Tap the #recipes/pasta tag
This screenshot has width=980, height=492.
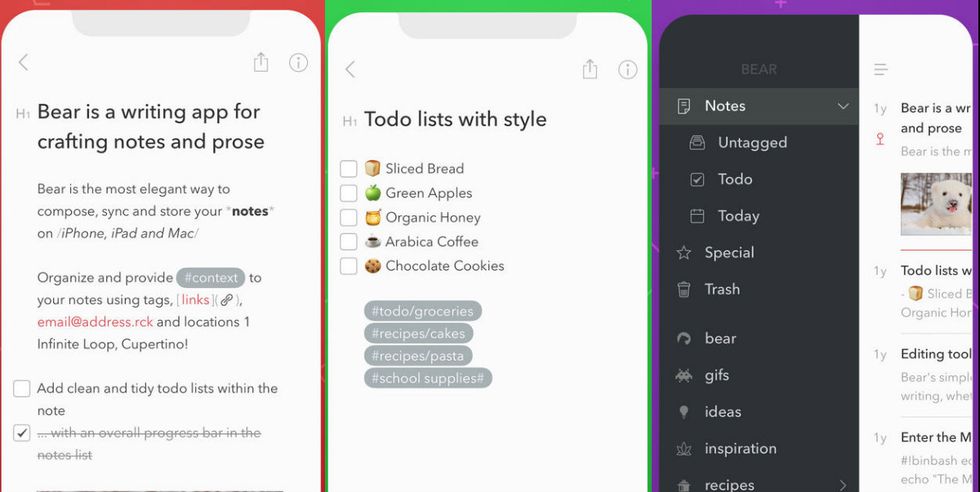[418, 355]
